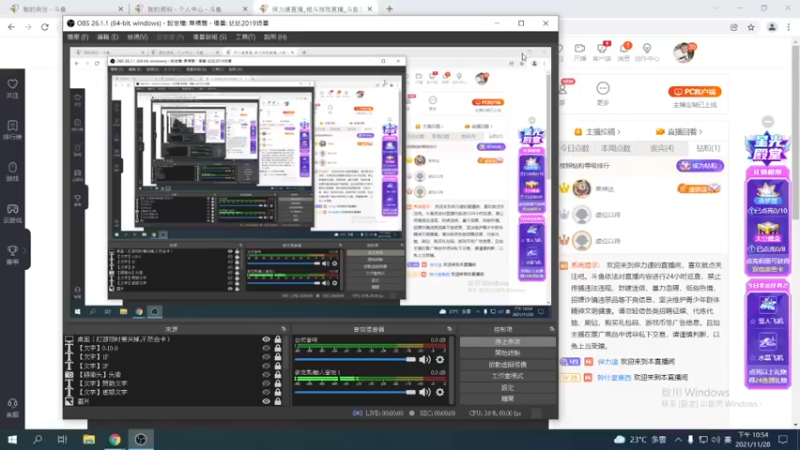Open 客服 headset icon in sidebar
The image size is (800, 450).
point(12,404)
